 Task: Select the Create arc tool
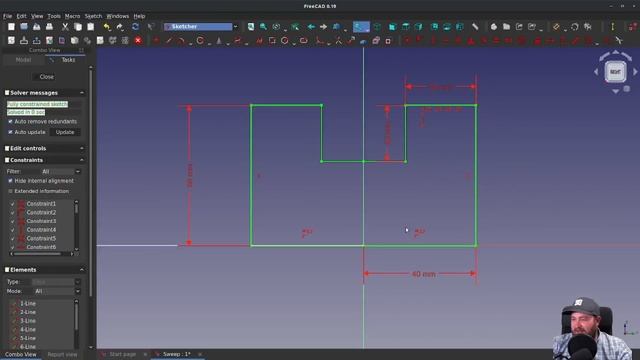182,40
